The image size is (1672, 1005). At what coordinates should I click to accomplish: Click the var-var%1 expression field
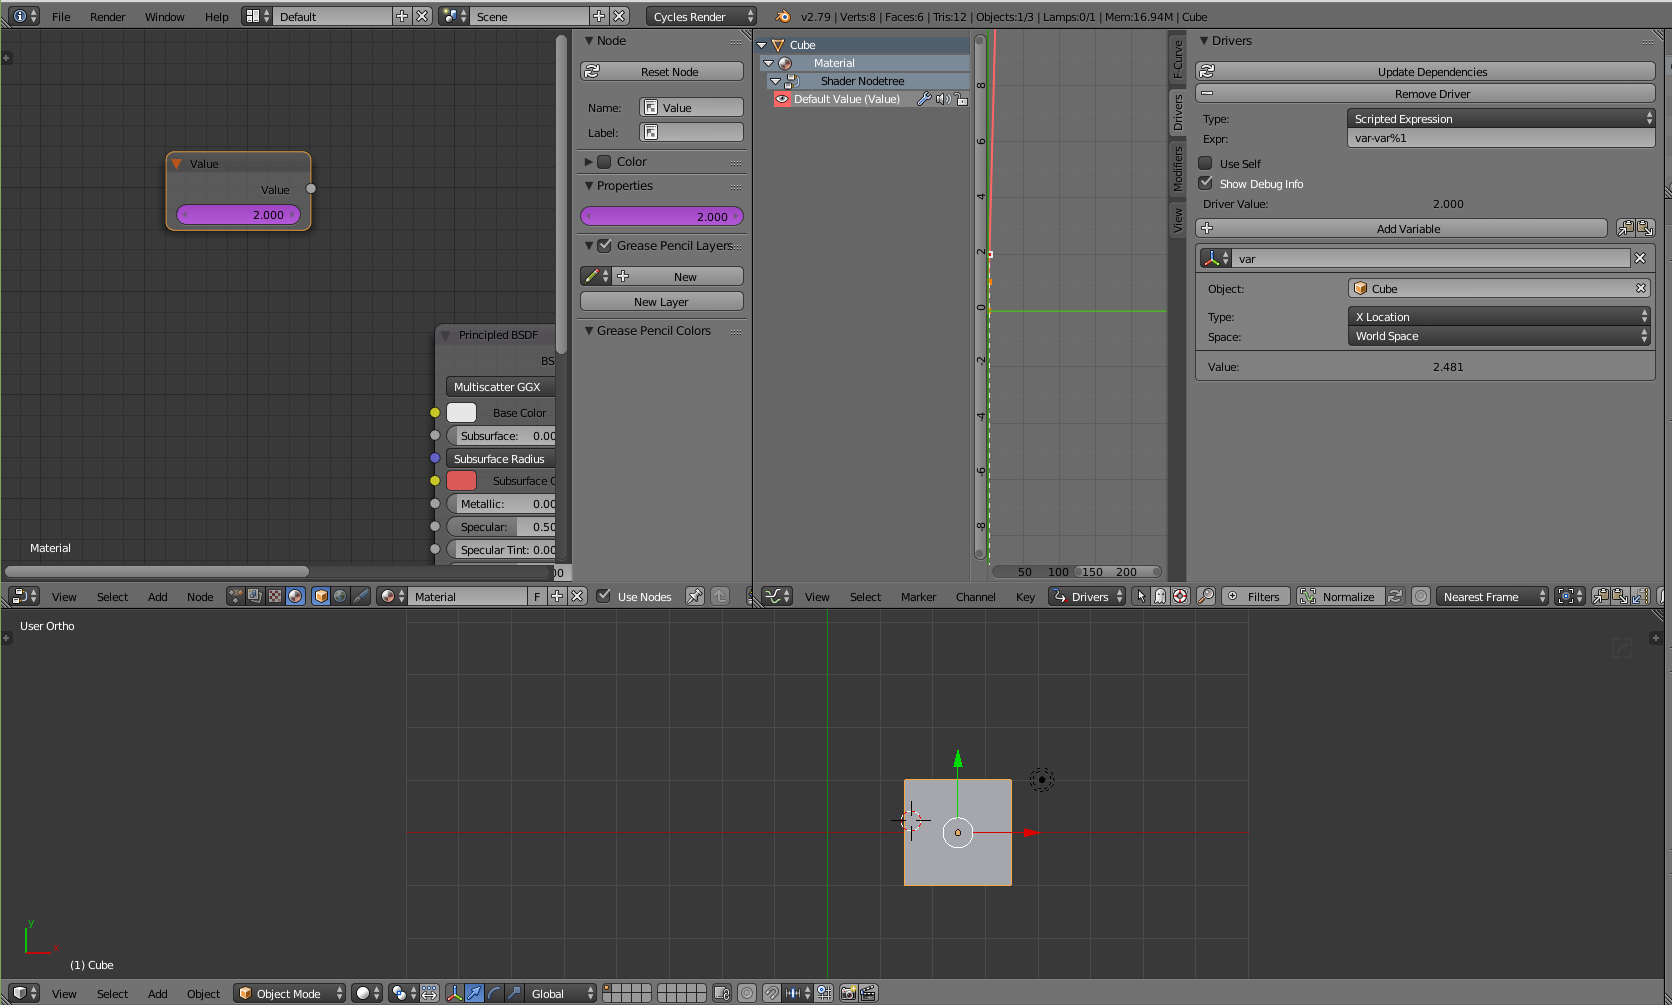point(1499,138)
